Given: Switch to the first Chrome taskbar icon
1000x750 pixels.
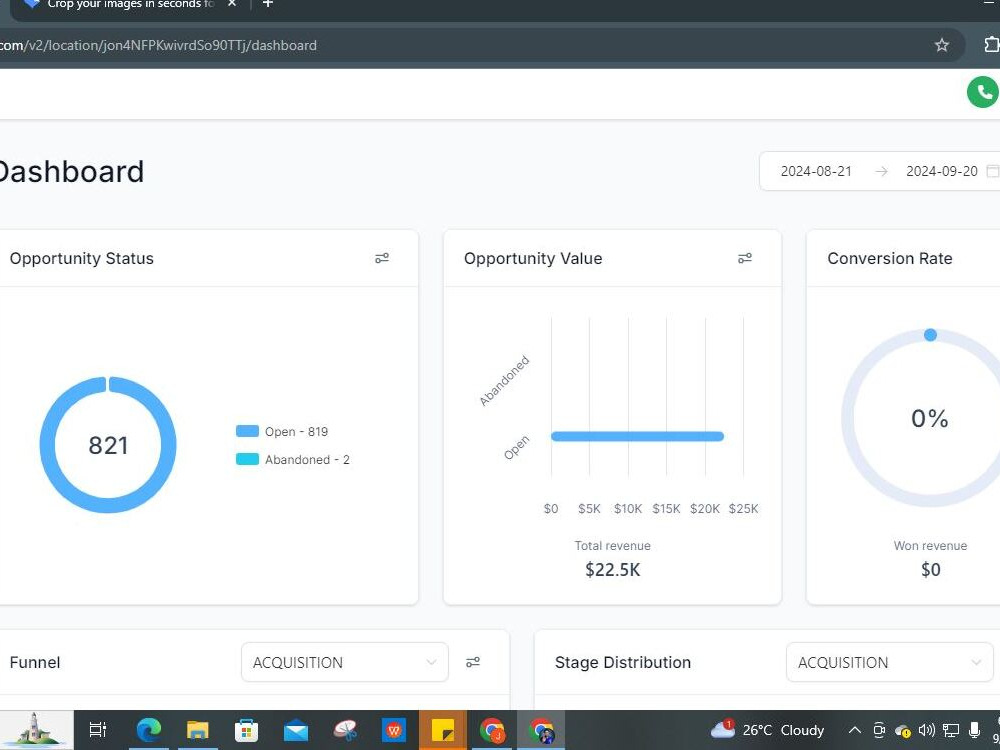Looking at the screenshot, I should (492, 730).
